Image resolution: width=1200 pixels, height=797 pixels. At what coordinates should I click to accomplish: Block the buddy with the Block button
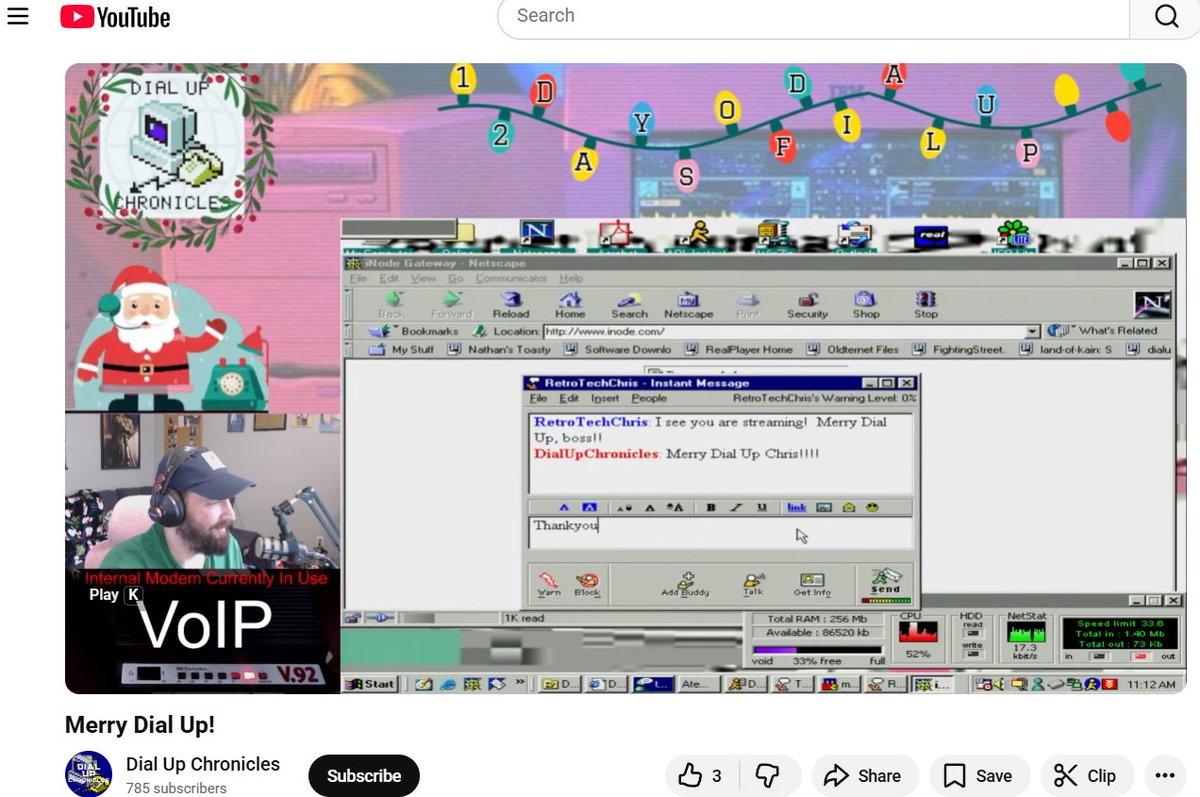[x=587, y=584]
